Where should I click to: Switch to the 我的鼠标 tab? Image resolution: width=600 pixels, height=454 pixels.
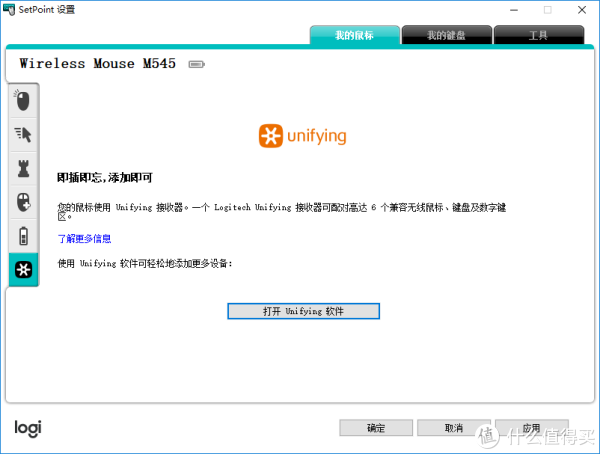click(x=355, y=35)
